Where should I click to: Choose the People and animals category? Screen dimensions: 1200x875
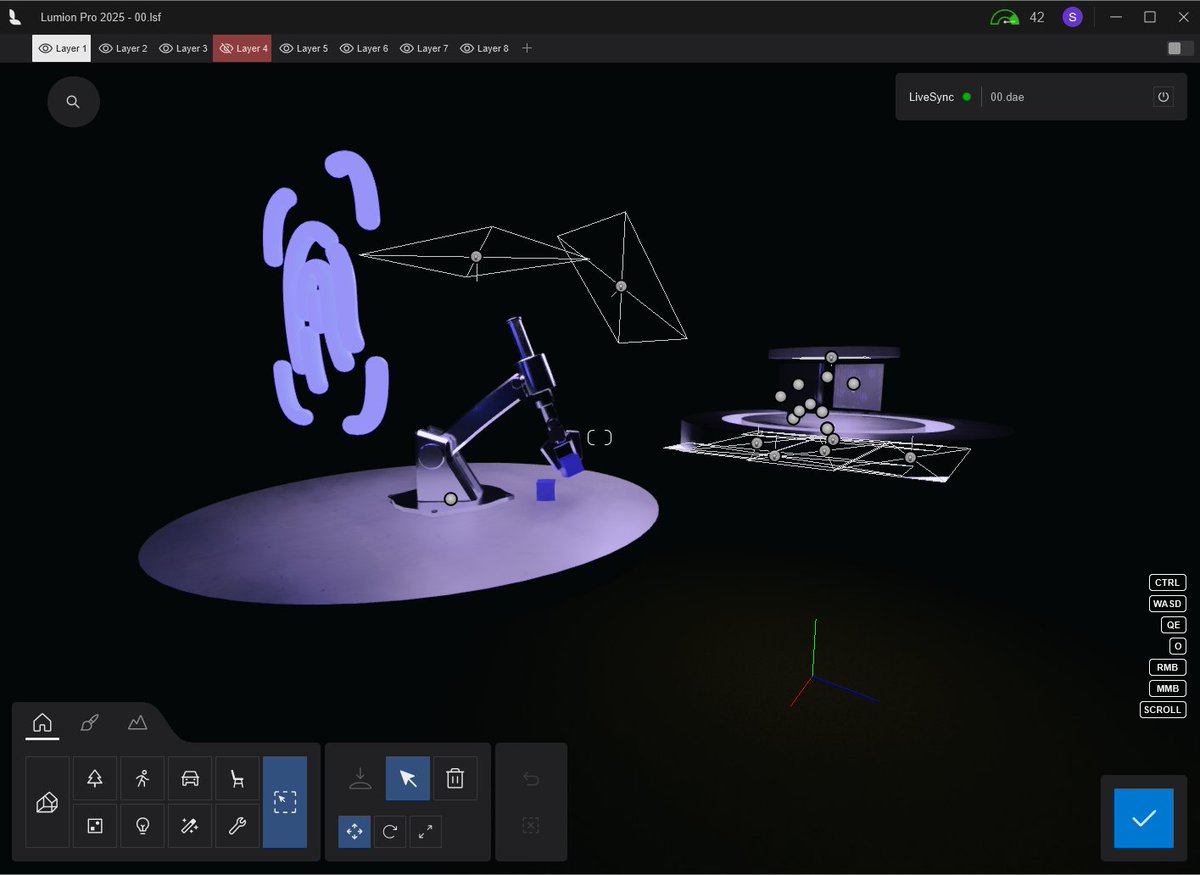(142, 778)
